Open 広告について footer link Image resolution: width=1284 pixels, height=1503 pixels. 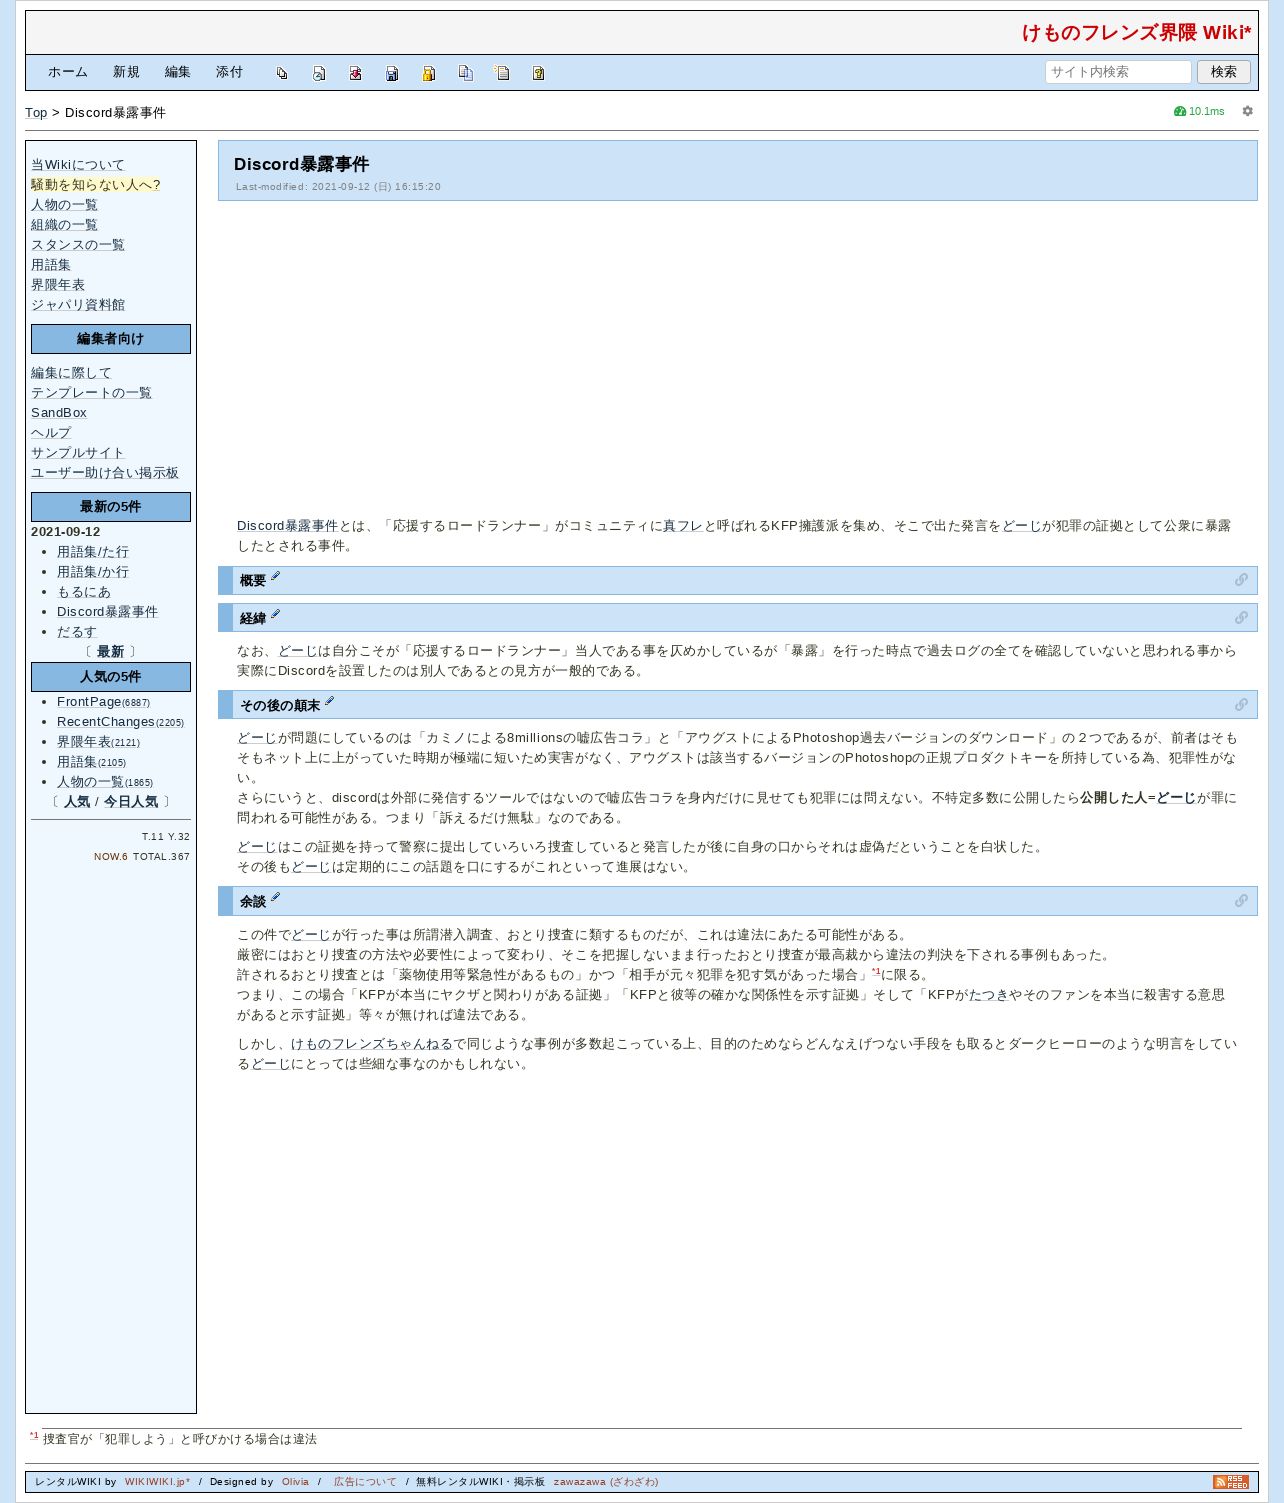[x=365, y=1482]
